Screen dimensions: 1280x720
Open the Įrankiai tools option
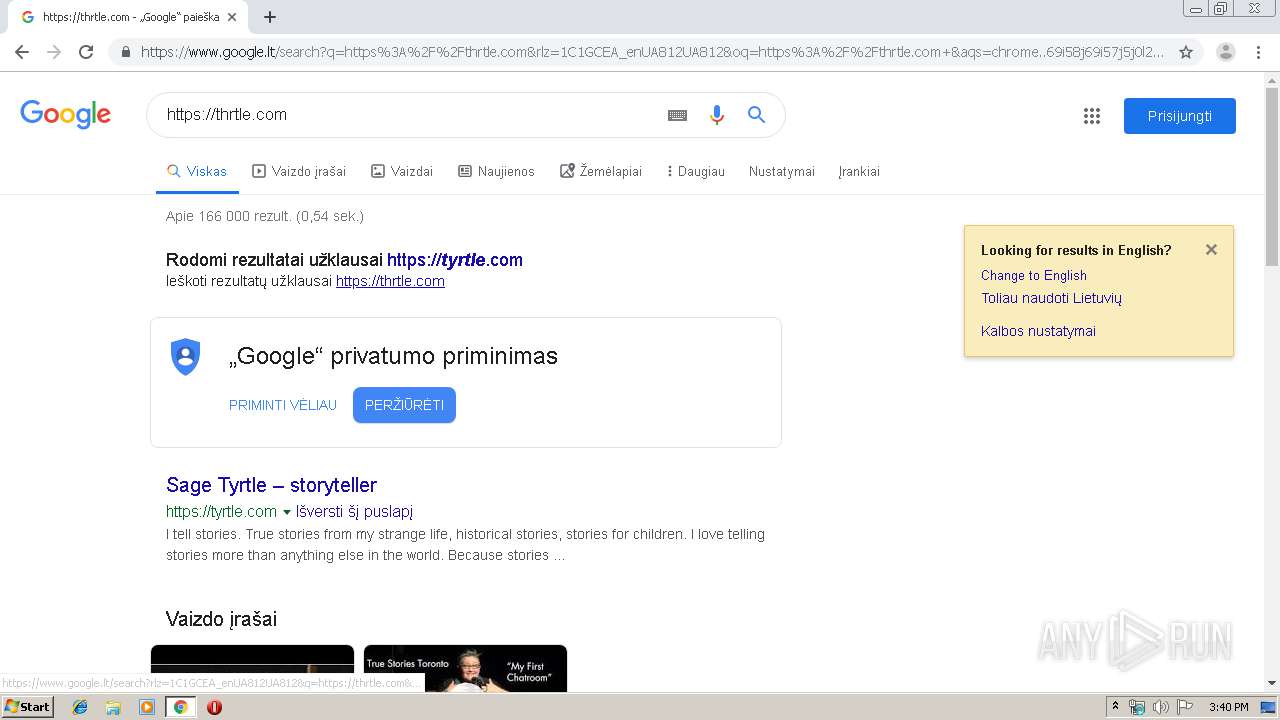[x=859, y=171]
